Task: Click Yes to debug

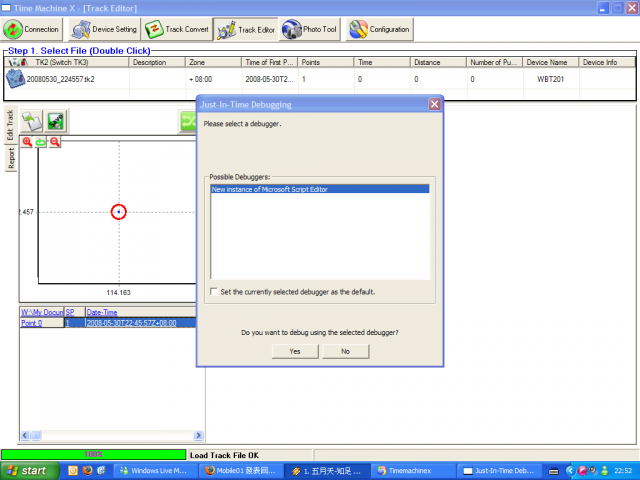Action: click(295, 351)
